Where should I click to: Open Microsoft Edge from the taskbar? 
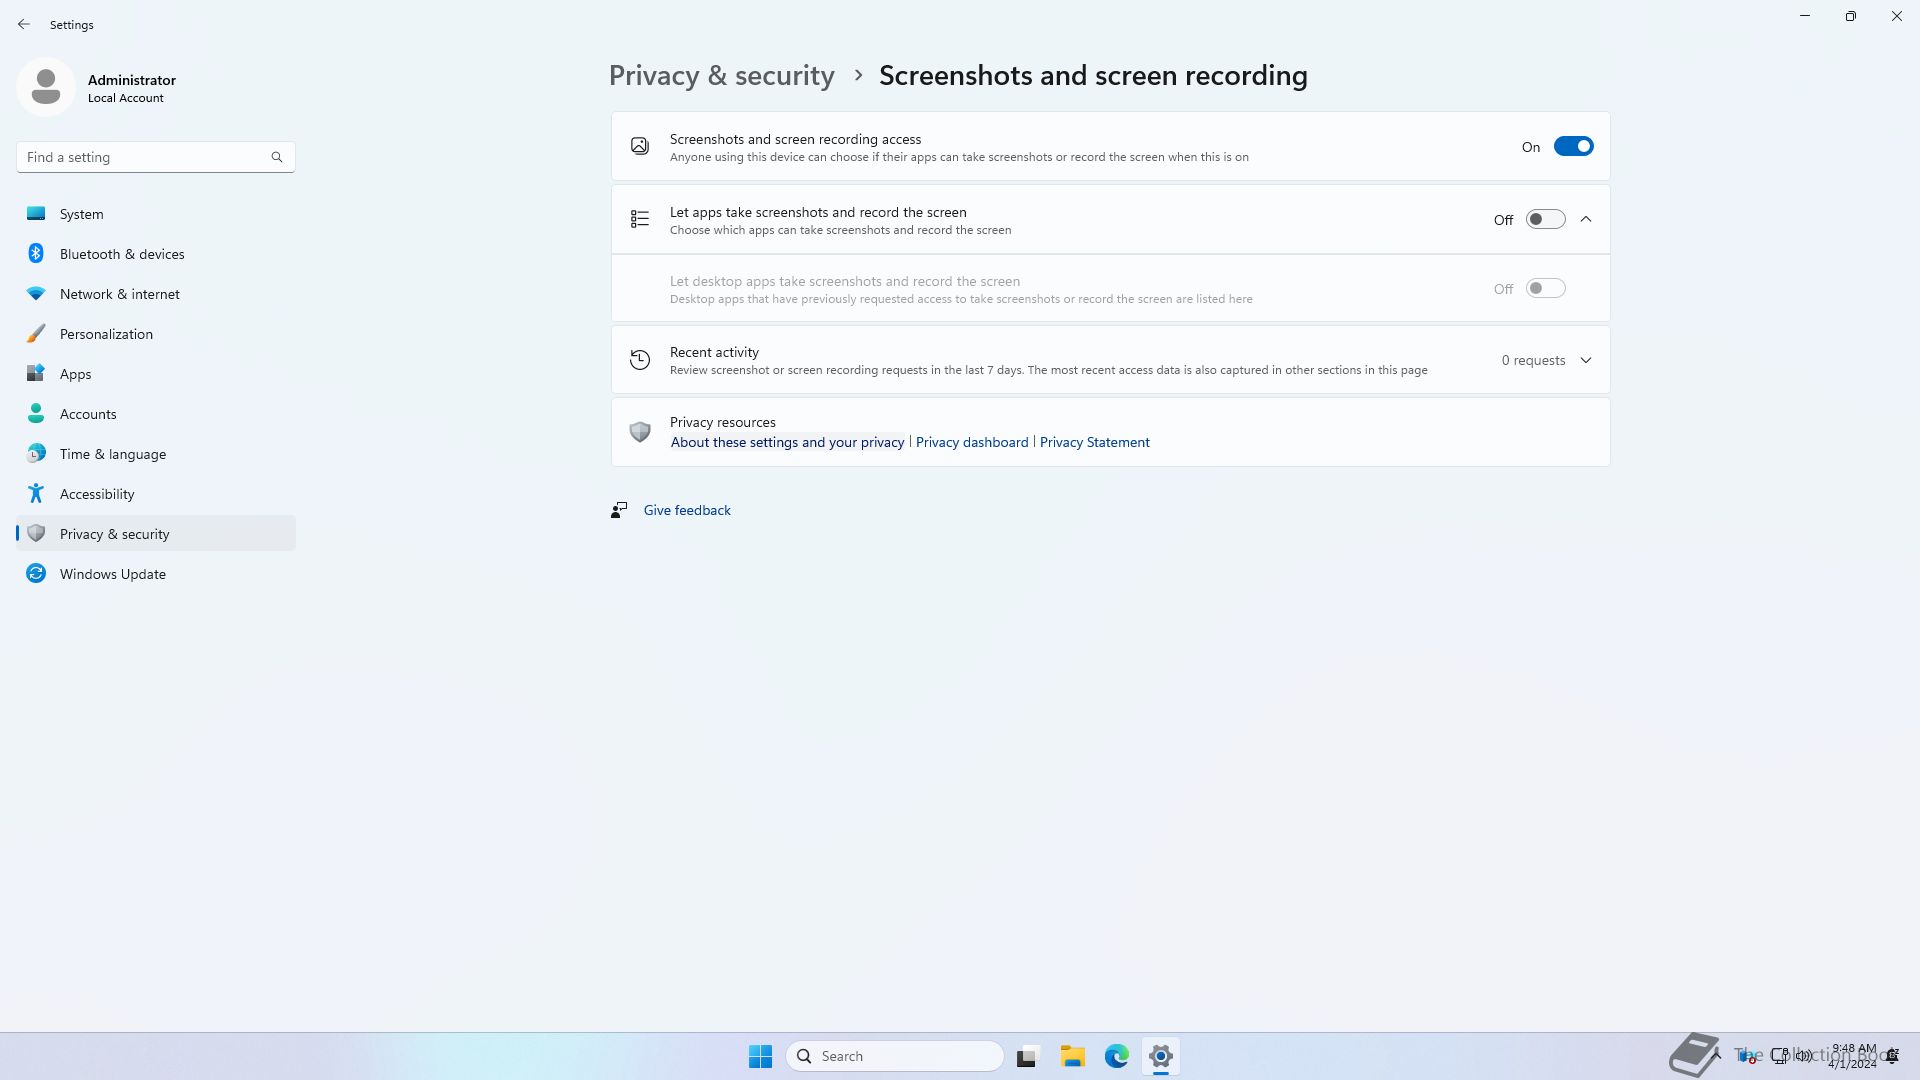coord(1116,1056)
